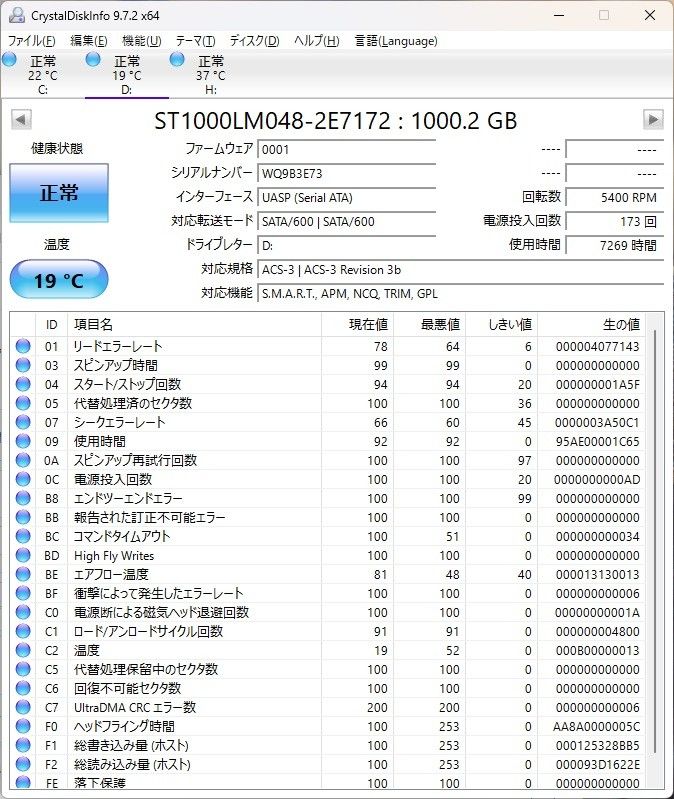Open the ディスク(D) menu
This screenshot has width=674, height=799.
tap(254, 41)
